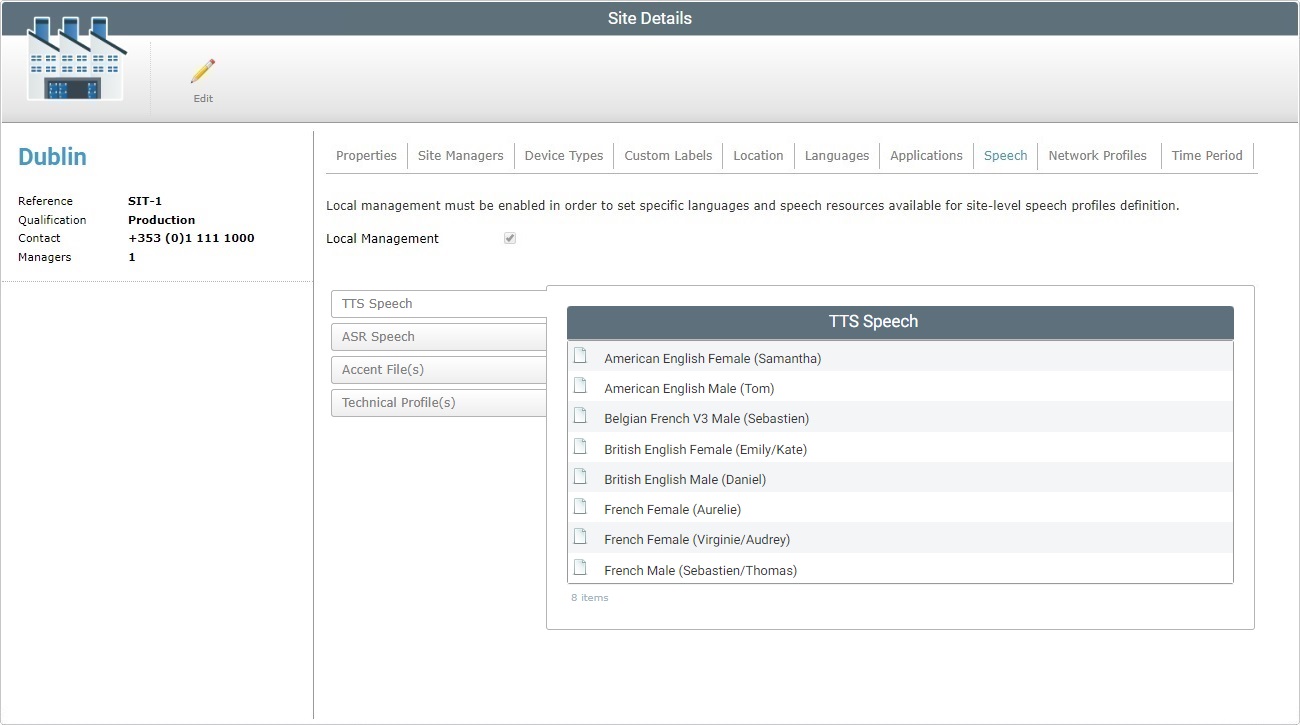Click file icon beside British English Female (Emily/Kate)
1300x725 pixels.
tap(580, 448)
